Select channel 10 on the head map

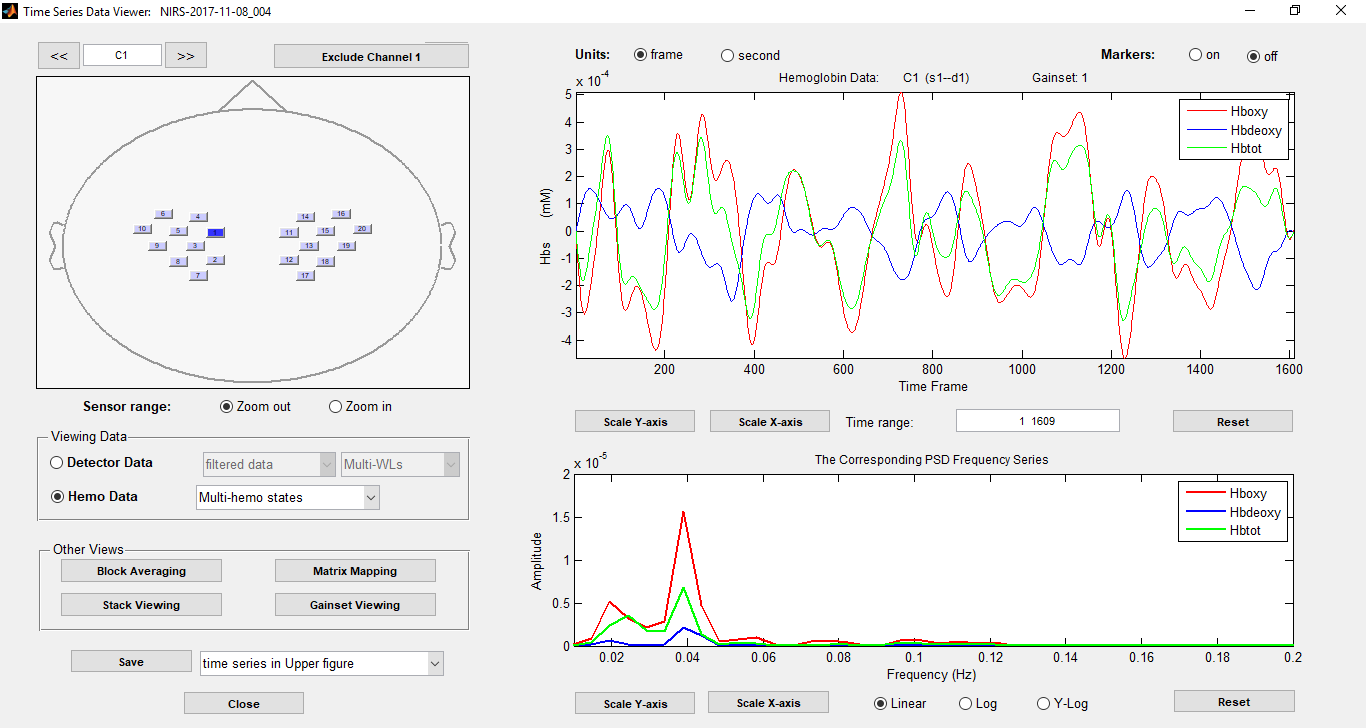pos(142,228)
